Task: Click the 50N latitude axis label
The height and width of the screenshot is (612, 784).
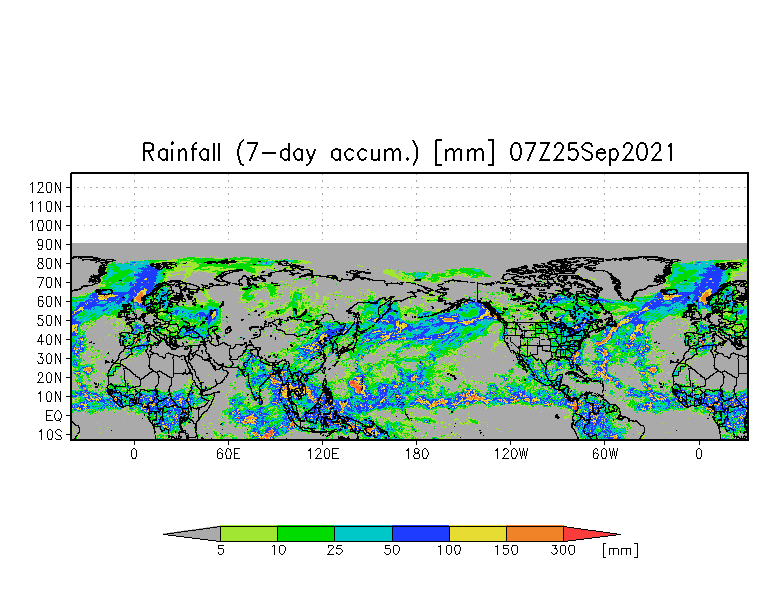Action: point(50,321)
